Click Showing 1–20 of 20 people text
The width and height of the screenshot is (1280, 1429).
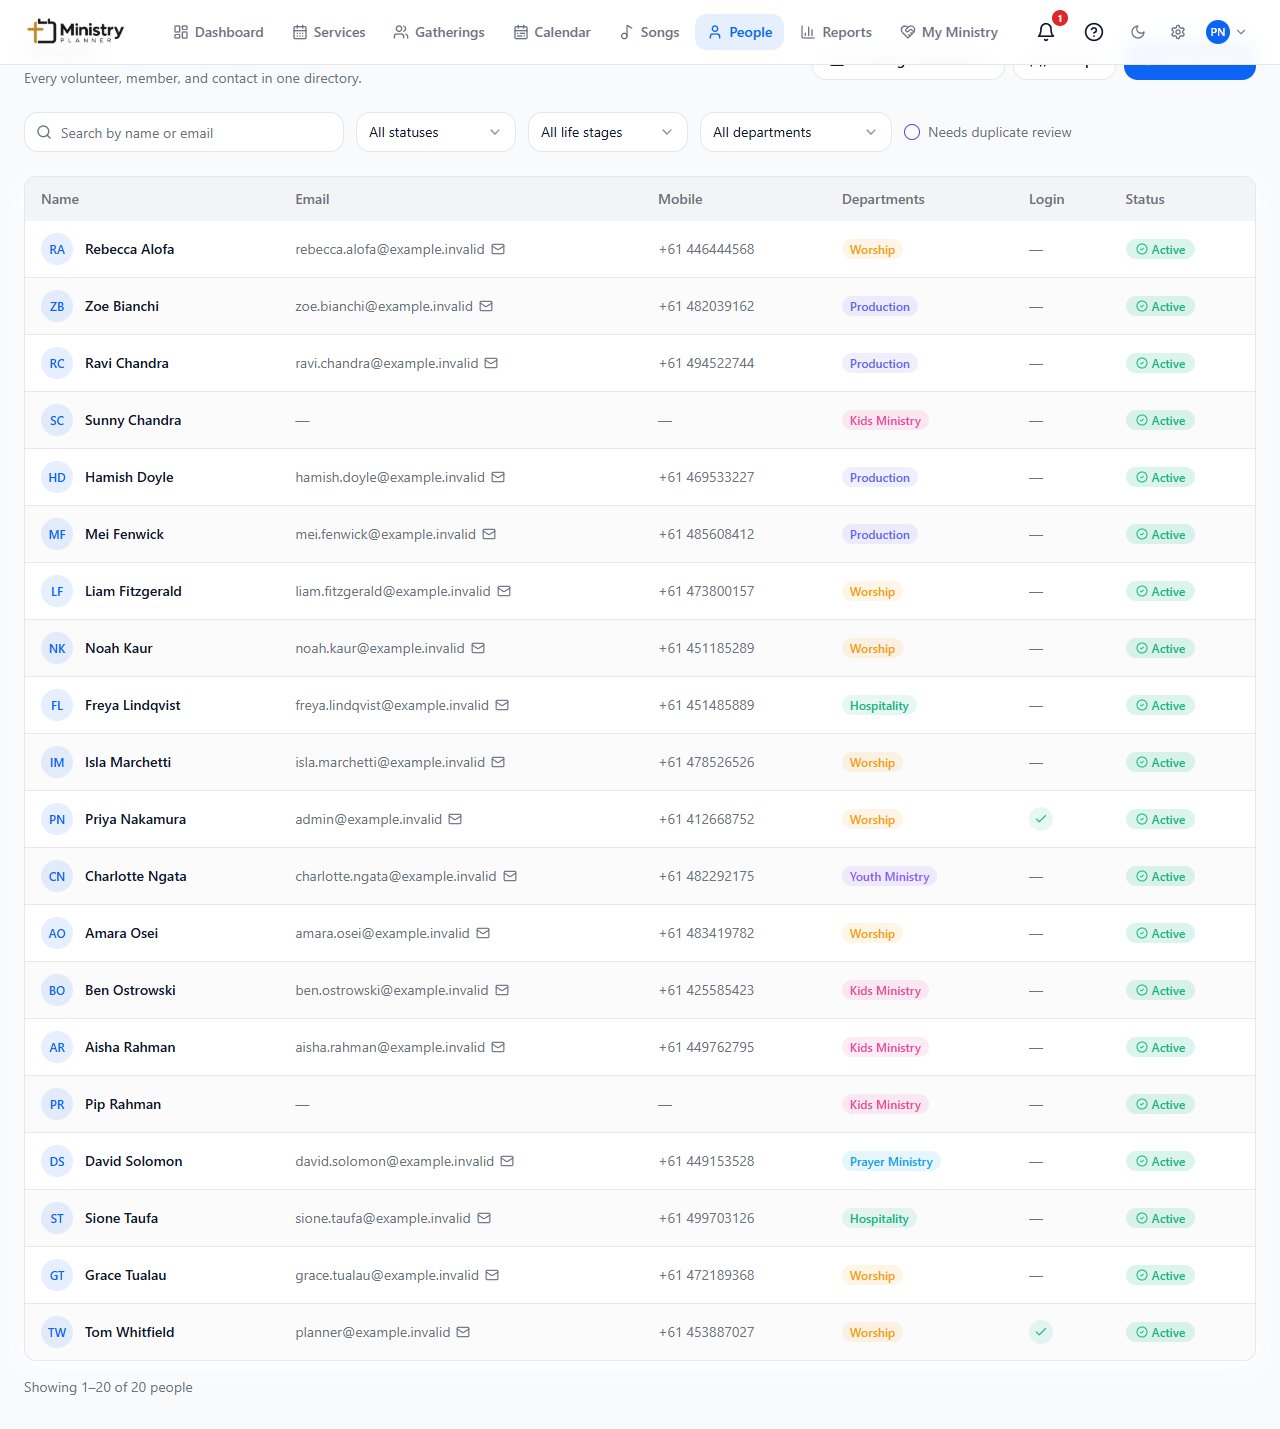pos(108,1387)
